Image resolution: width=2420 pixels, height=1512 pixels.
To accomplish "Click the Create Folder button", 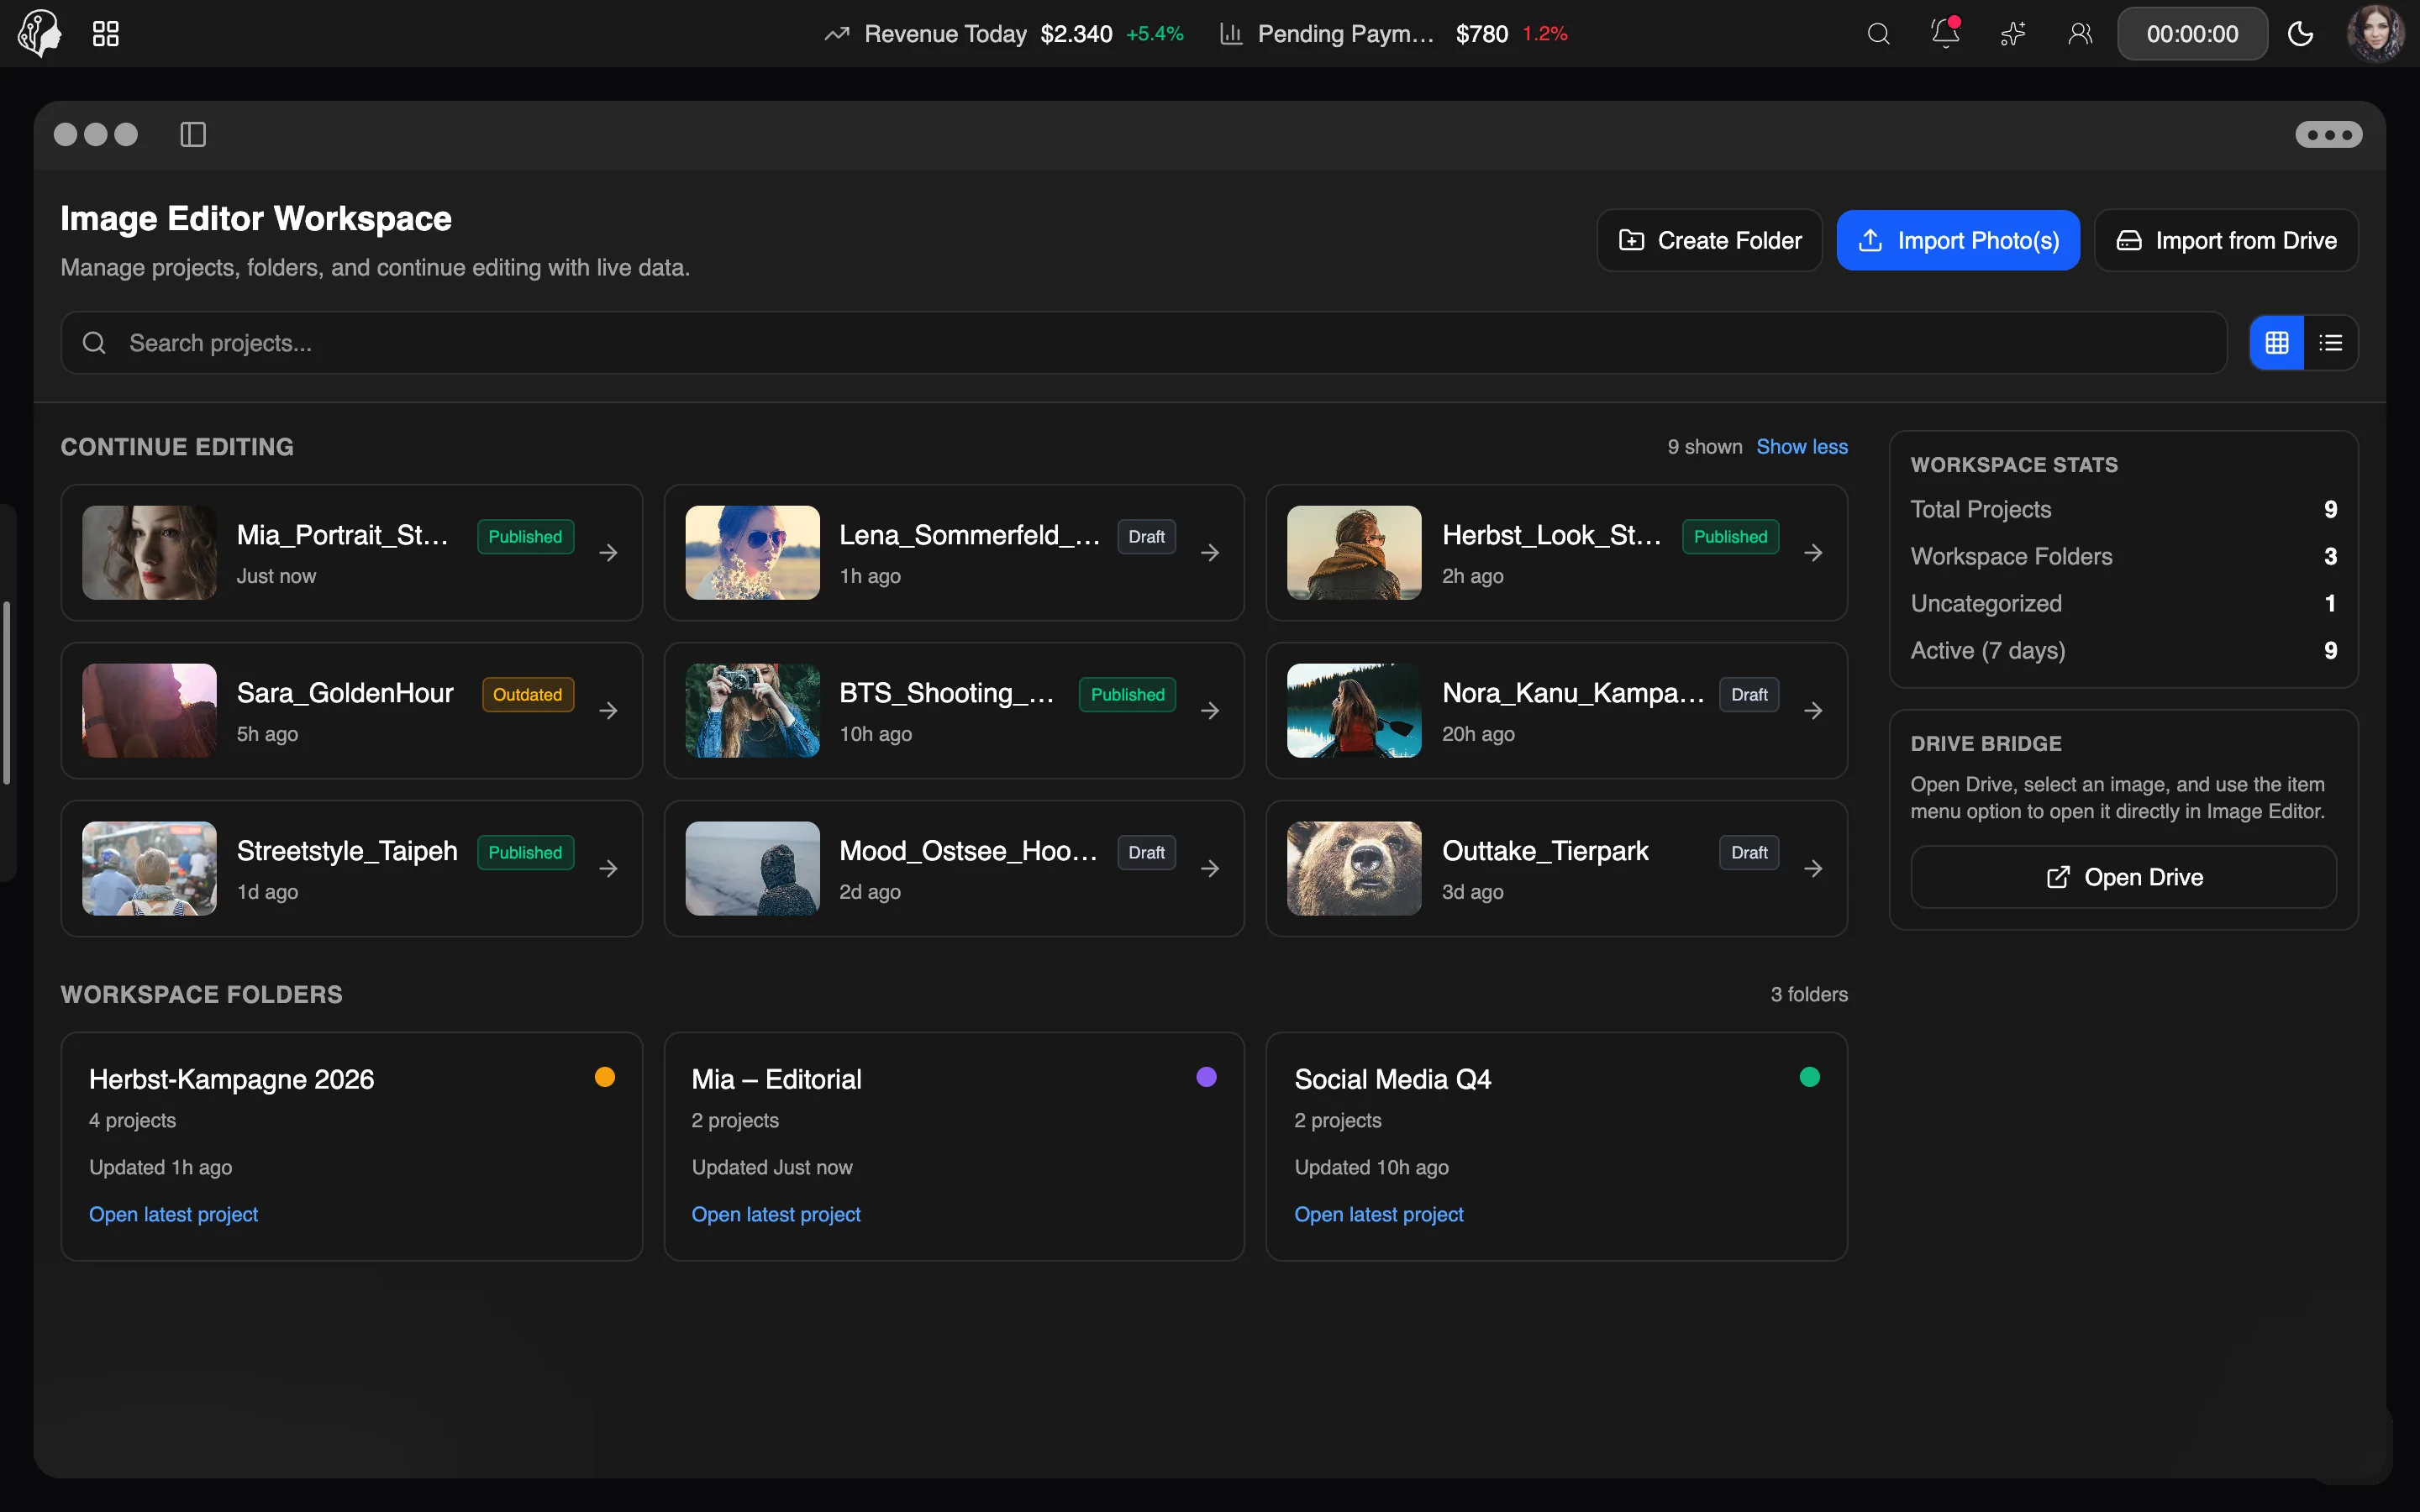I will click(x=1710, y=240).
